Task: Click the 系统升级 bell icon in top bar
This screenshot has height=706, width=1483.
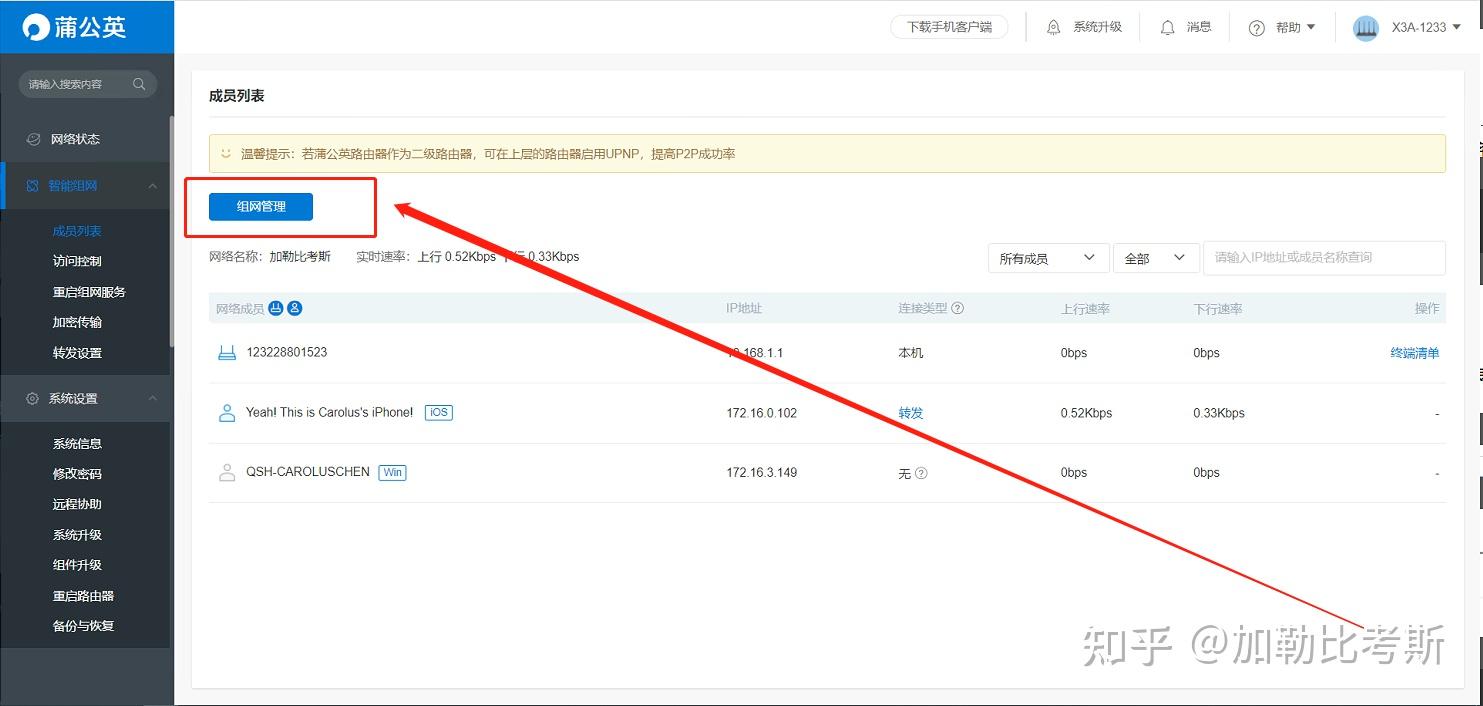Action: [1053, 27]
